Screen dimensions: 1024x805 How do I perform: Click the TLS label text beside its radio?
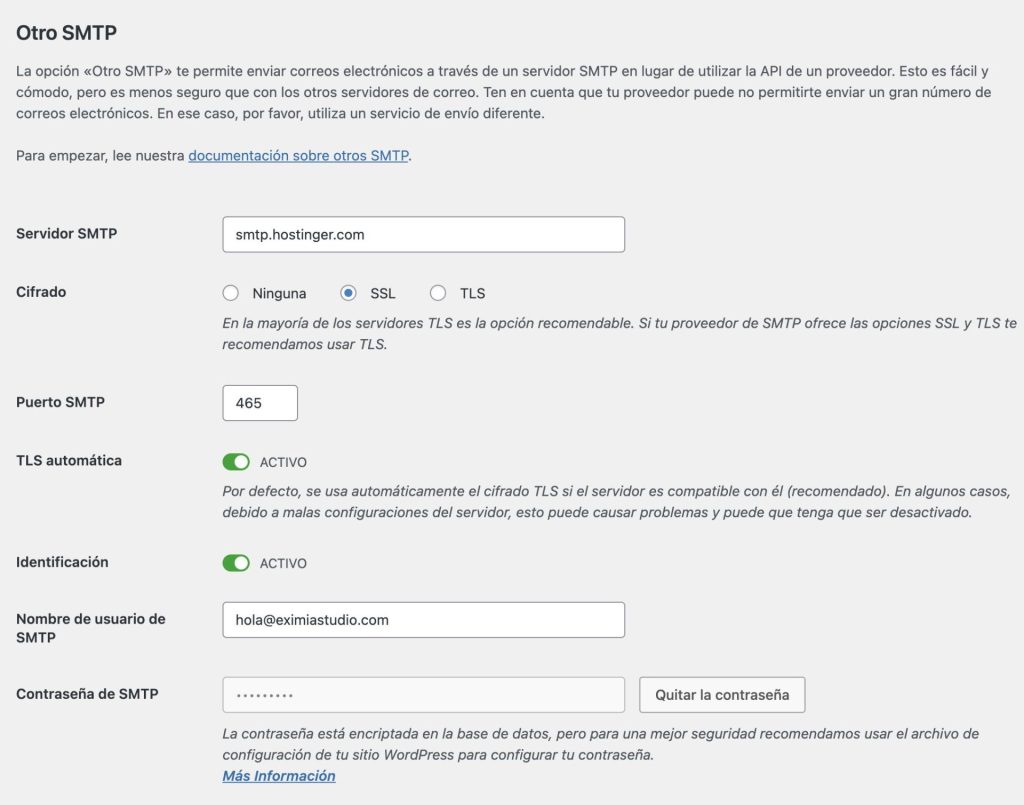click(472, 294)
